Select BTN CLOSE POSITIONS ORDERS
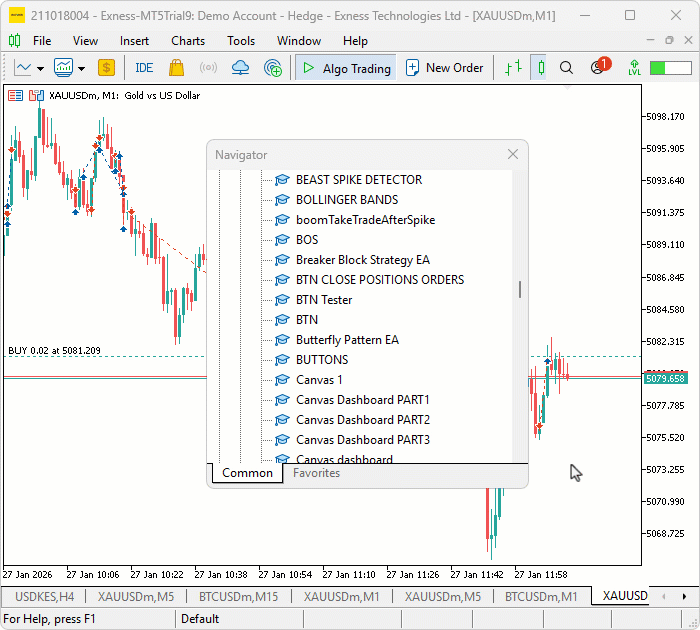The height and width of the screenshot is (630, 700). 380,280
